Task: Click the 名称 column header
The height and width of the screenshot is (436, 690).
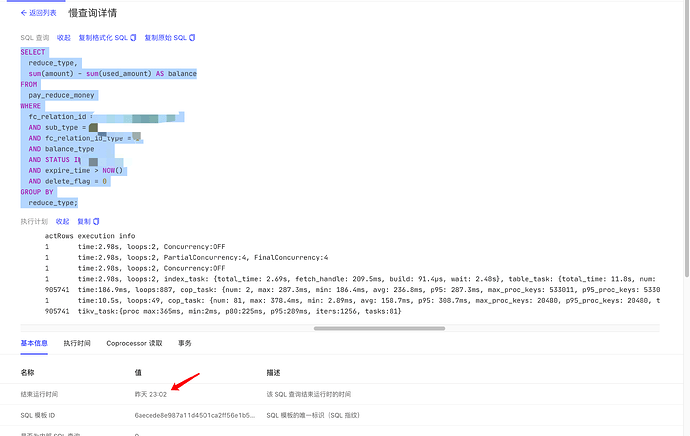Action: (27, 373)
